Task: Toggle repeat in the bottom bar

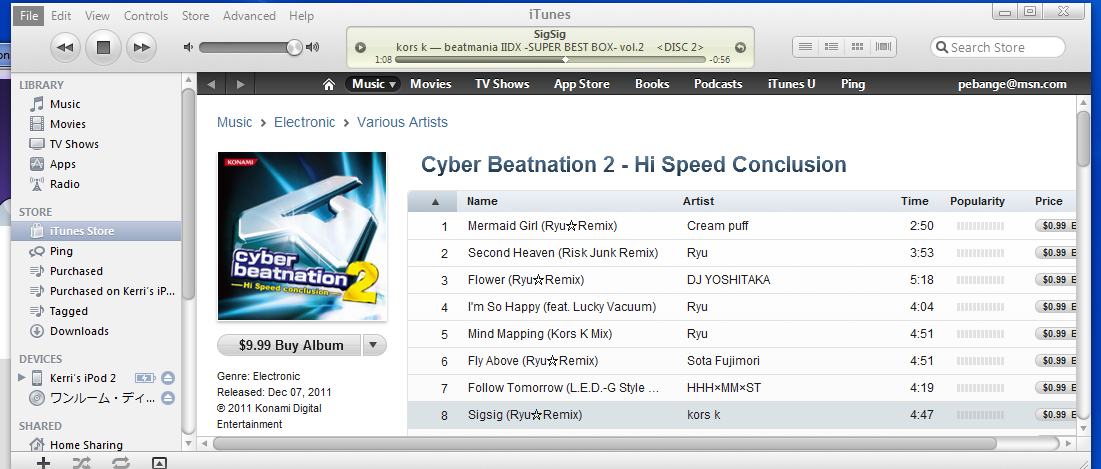Action: tap(120, 463)
